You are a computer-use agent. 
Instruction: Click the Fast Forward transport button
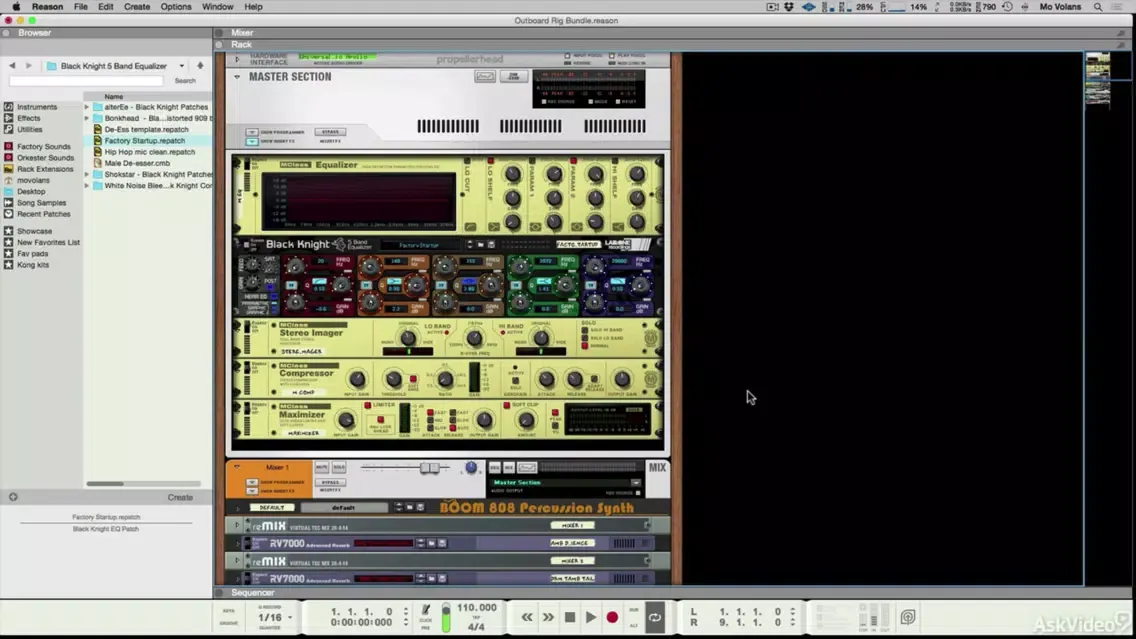pyautogui.click(x=548, y=617)
